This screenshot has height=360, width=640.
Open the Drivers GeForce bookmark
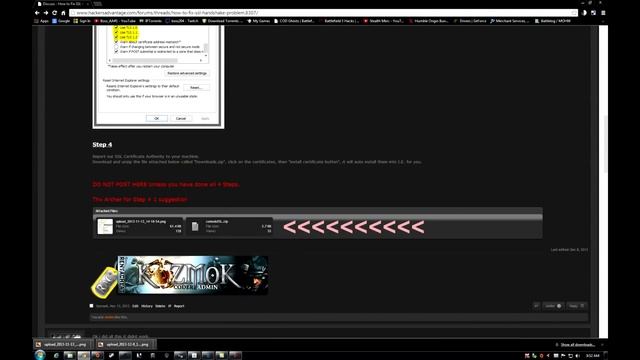pos(470,21)
